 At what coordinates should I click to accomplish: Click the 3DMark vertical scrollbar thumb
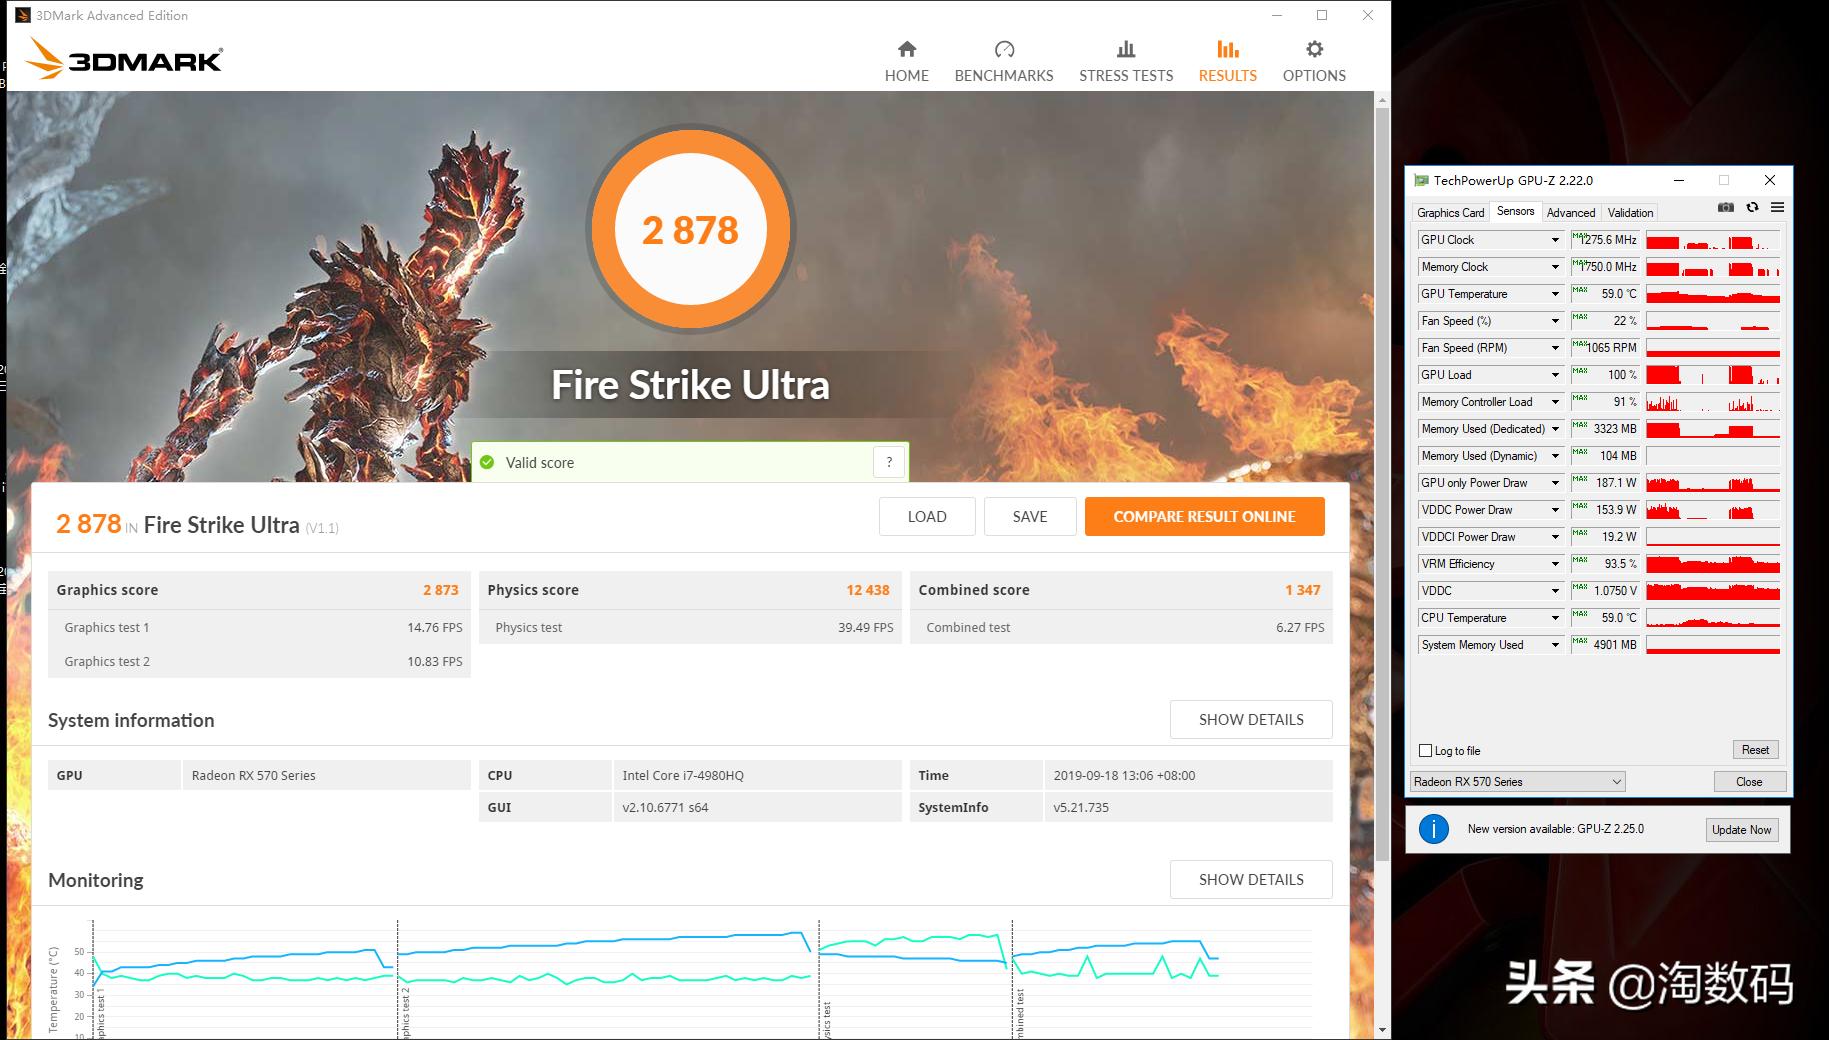(x=1383, y=484)
